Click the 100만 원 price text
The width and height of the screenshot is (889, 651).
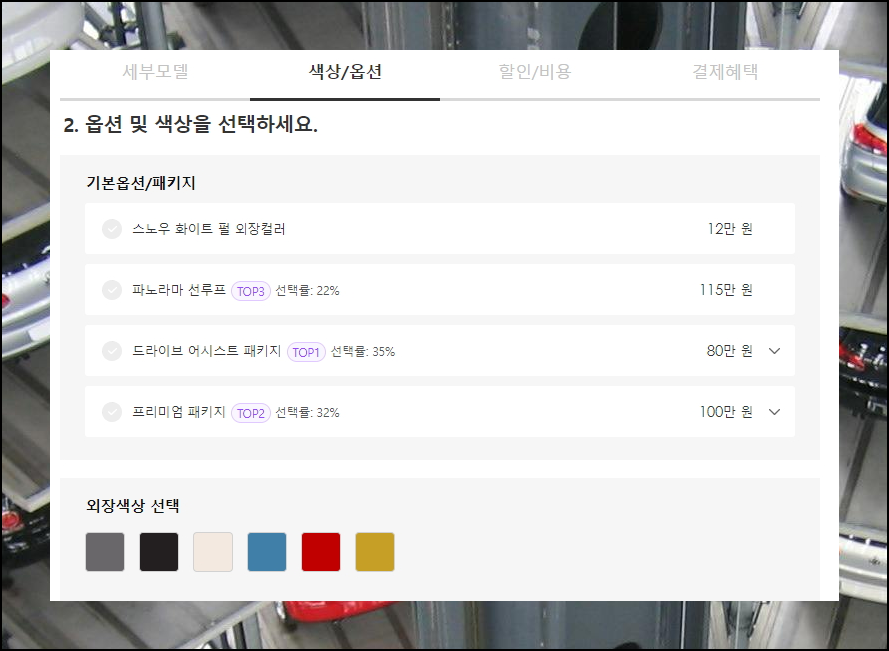tap(726, 412)
